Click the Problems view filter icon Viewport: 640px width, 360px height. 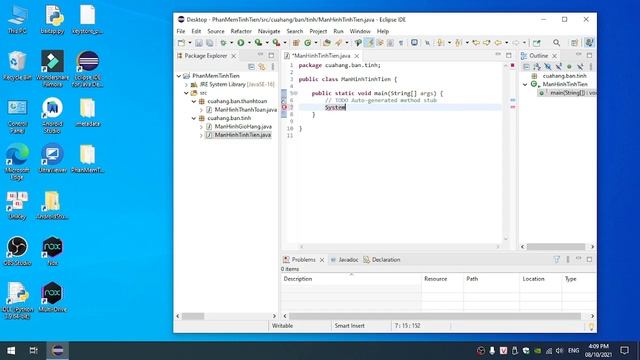pyautogui.click(x=557, y=260)
